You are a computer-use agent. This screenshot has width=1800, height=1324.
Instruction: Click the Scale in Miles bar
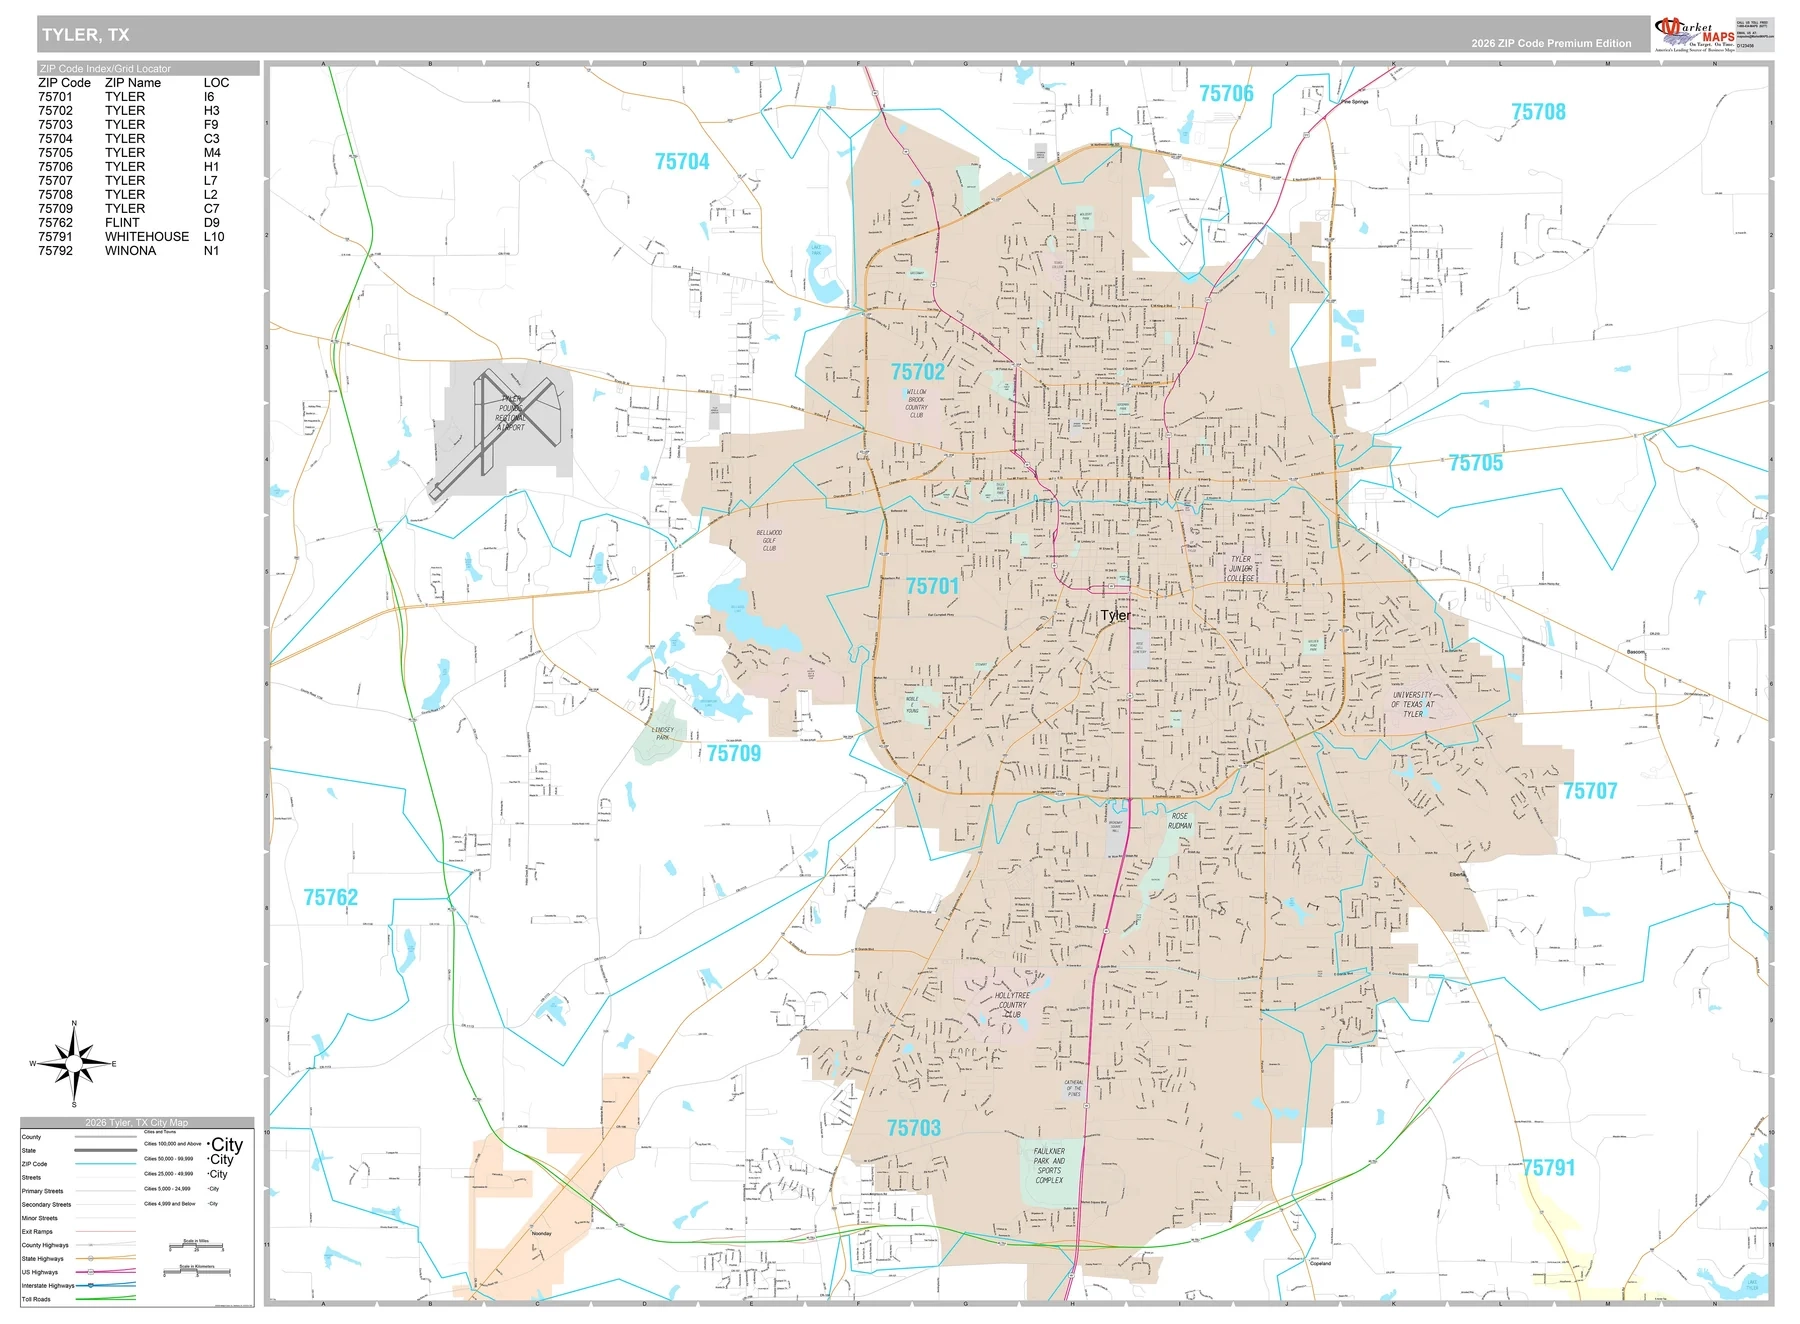[196, 1247]
